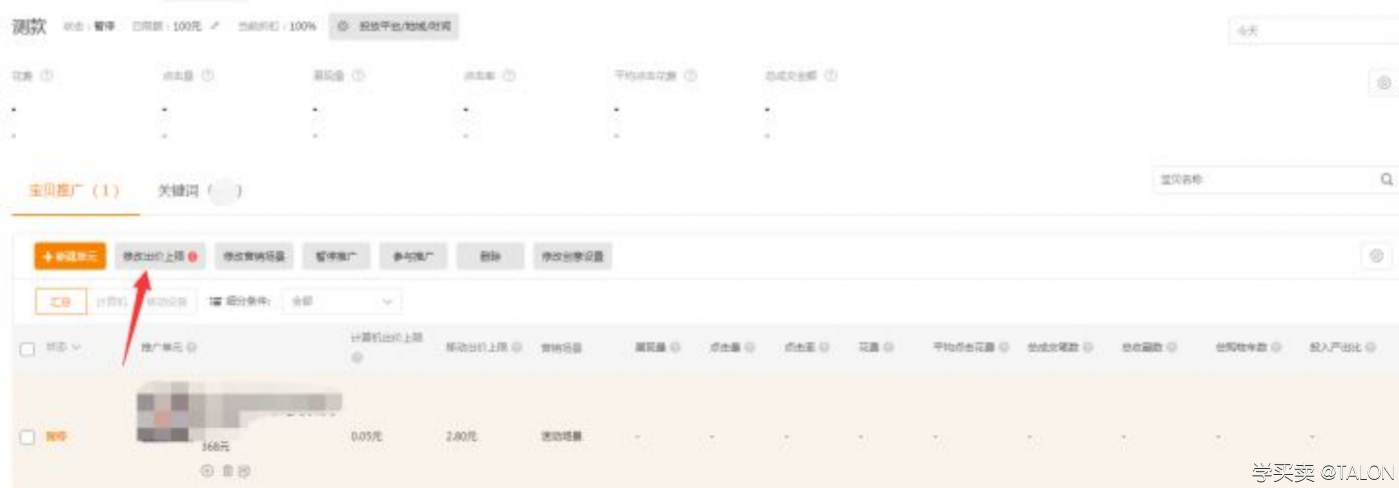Image resolution: width=1399 pixels, height=488 pixels.
Task: Click help icon beside summary 点击率 metric
Action: (509, 76)
